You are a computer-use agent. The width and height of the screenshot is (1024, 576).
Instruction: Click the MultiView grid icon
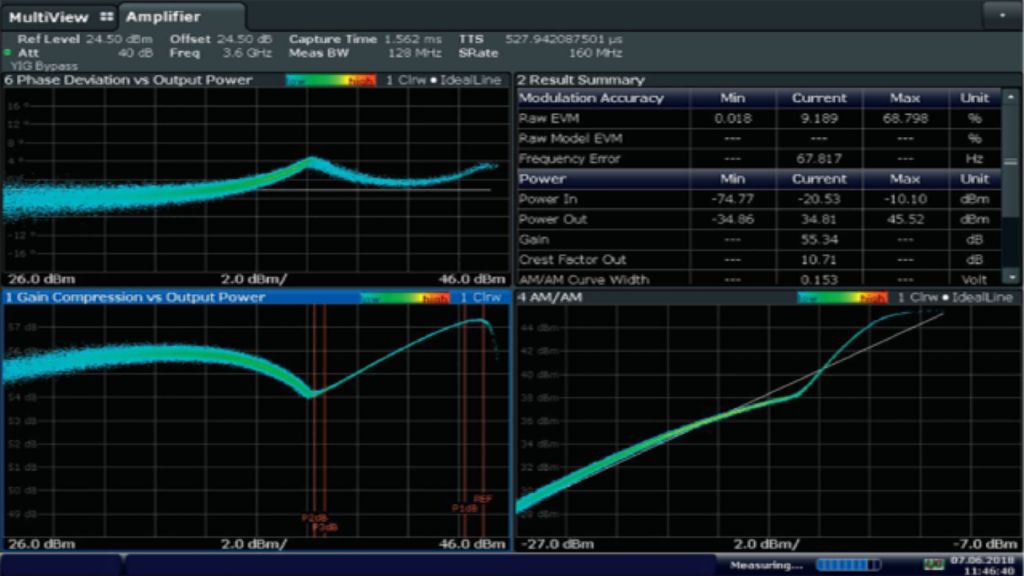[104, 17]
